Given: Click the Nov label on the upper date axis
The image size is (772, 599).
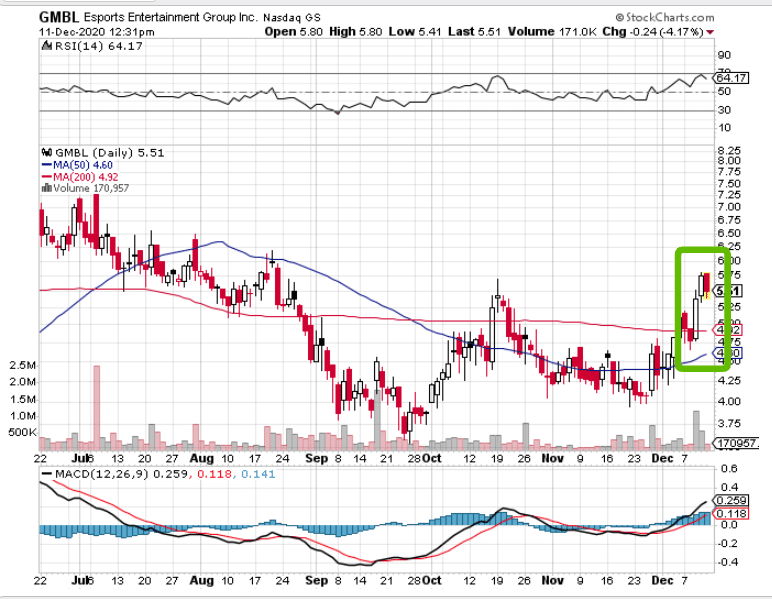Looking at the screenshot, I should 552,458.
